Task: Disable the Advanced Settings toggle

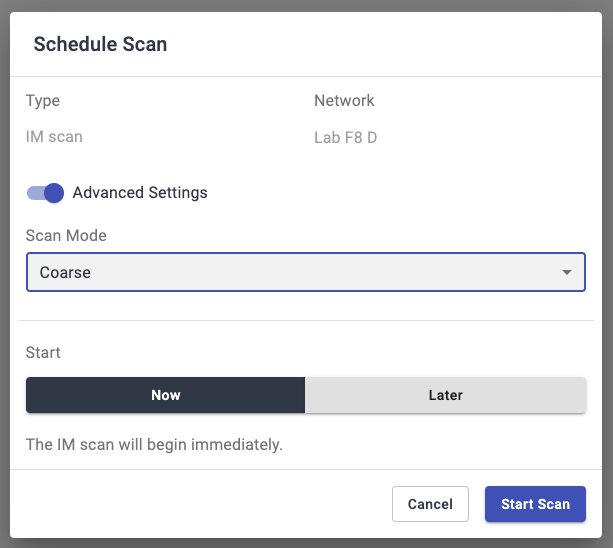Action: (45, 193)
